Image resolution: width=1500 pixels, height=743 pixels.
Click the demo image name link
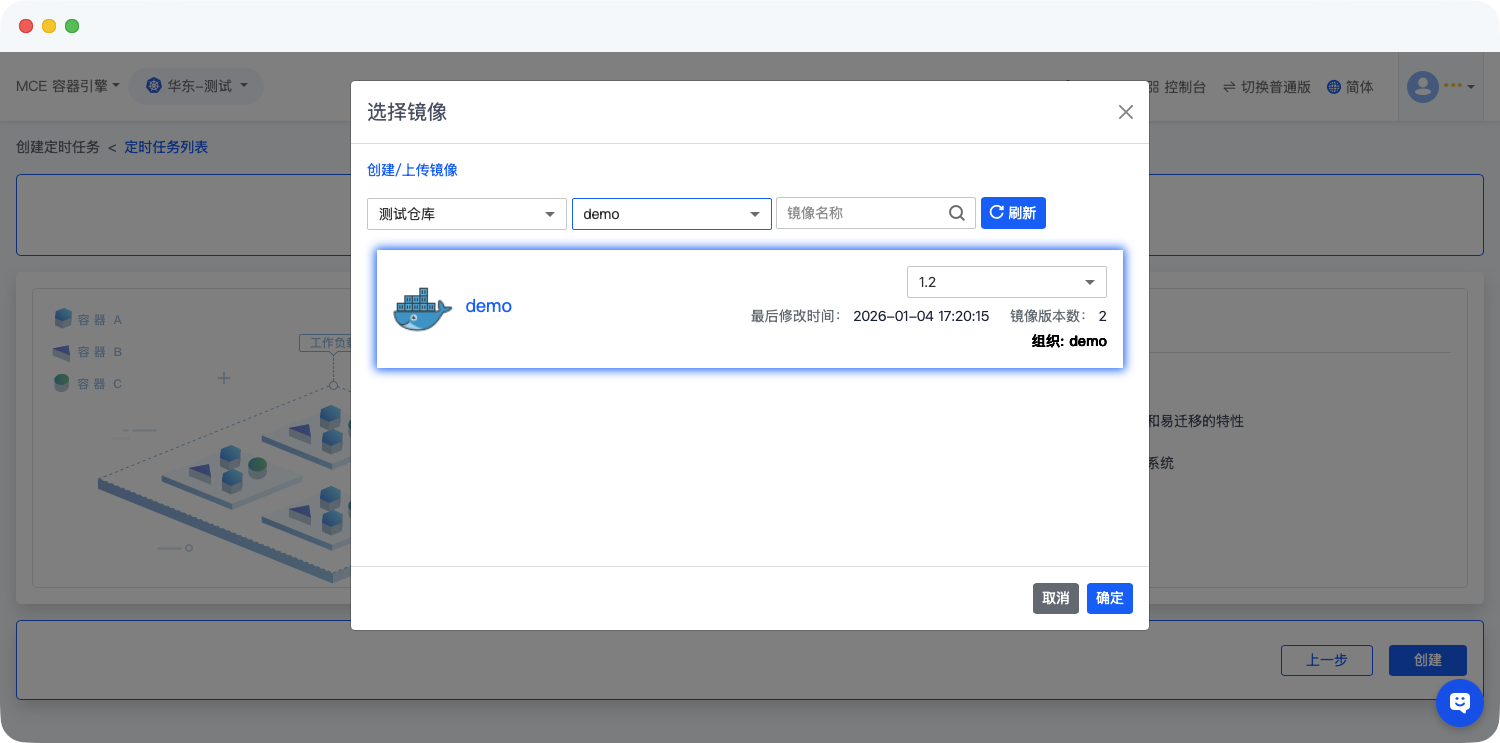click(x=488, y=306)
